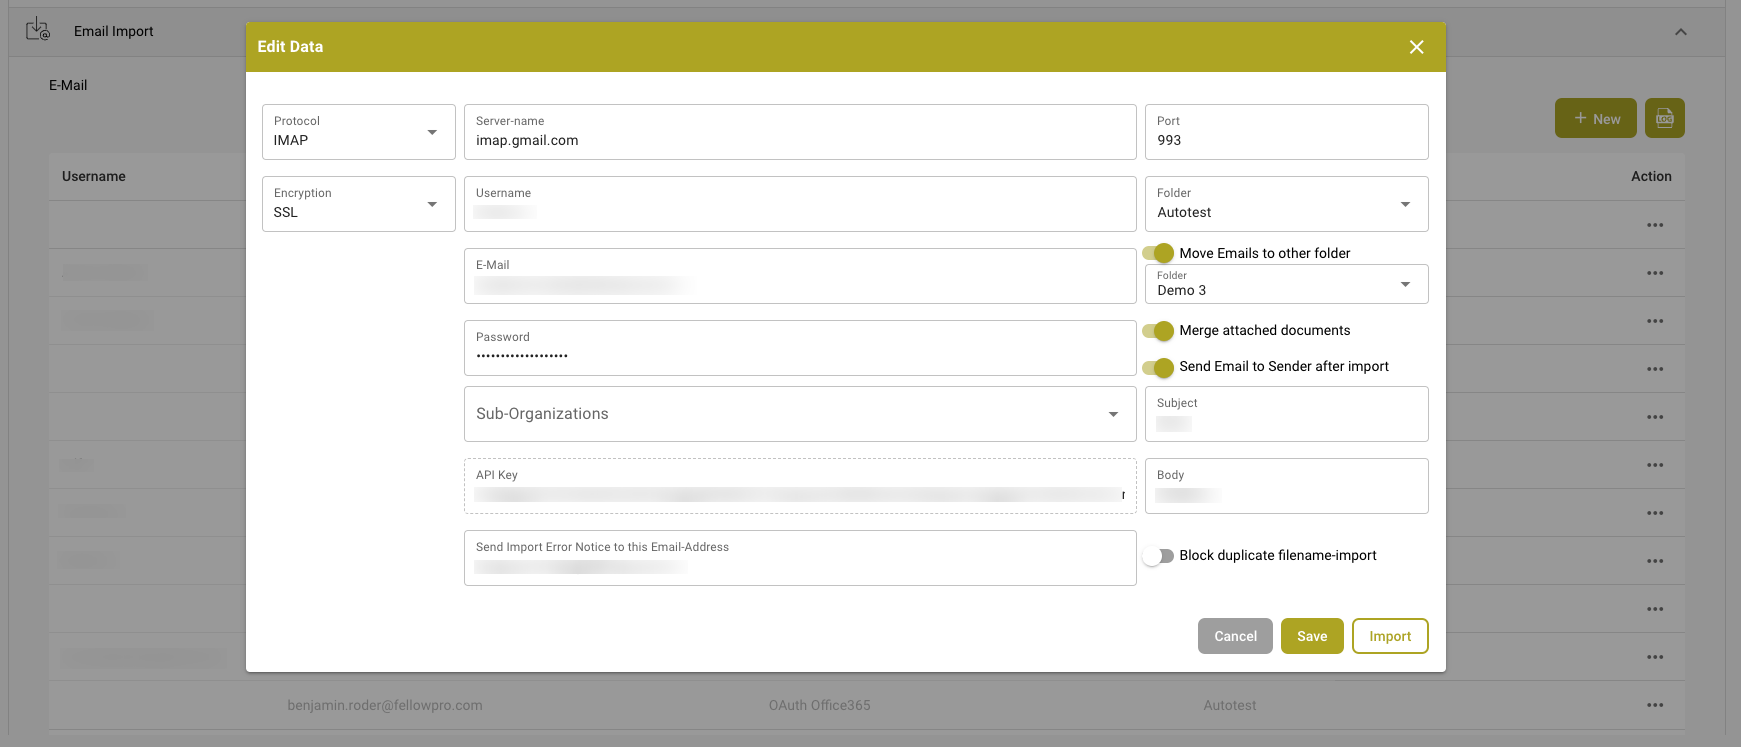The height and width of the screenshot is (747, 1741).
Task: Open the three-dot menu in first table row
Action: [x=1655, y=225]
